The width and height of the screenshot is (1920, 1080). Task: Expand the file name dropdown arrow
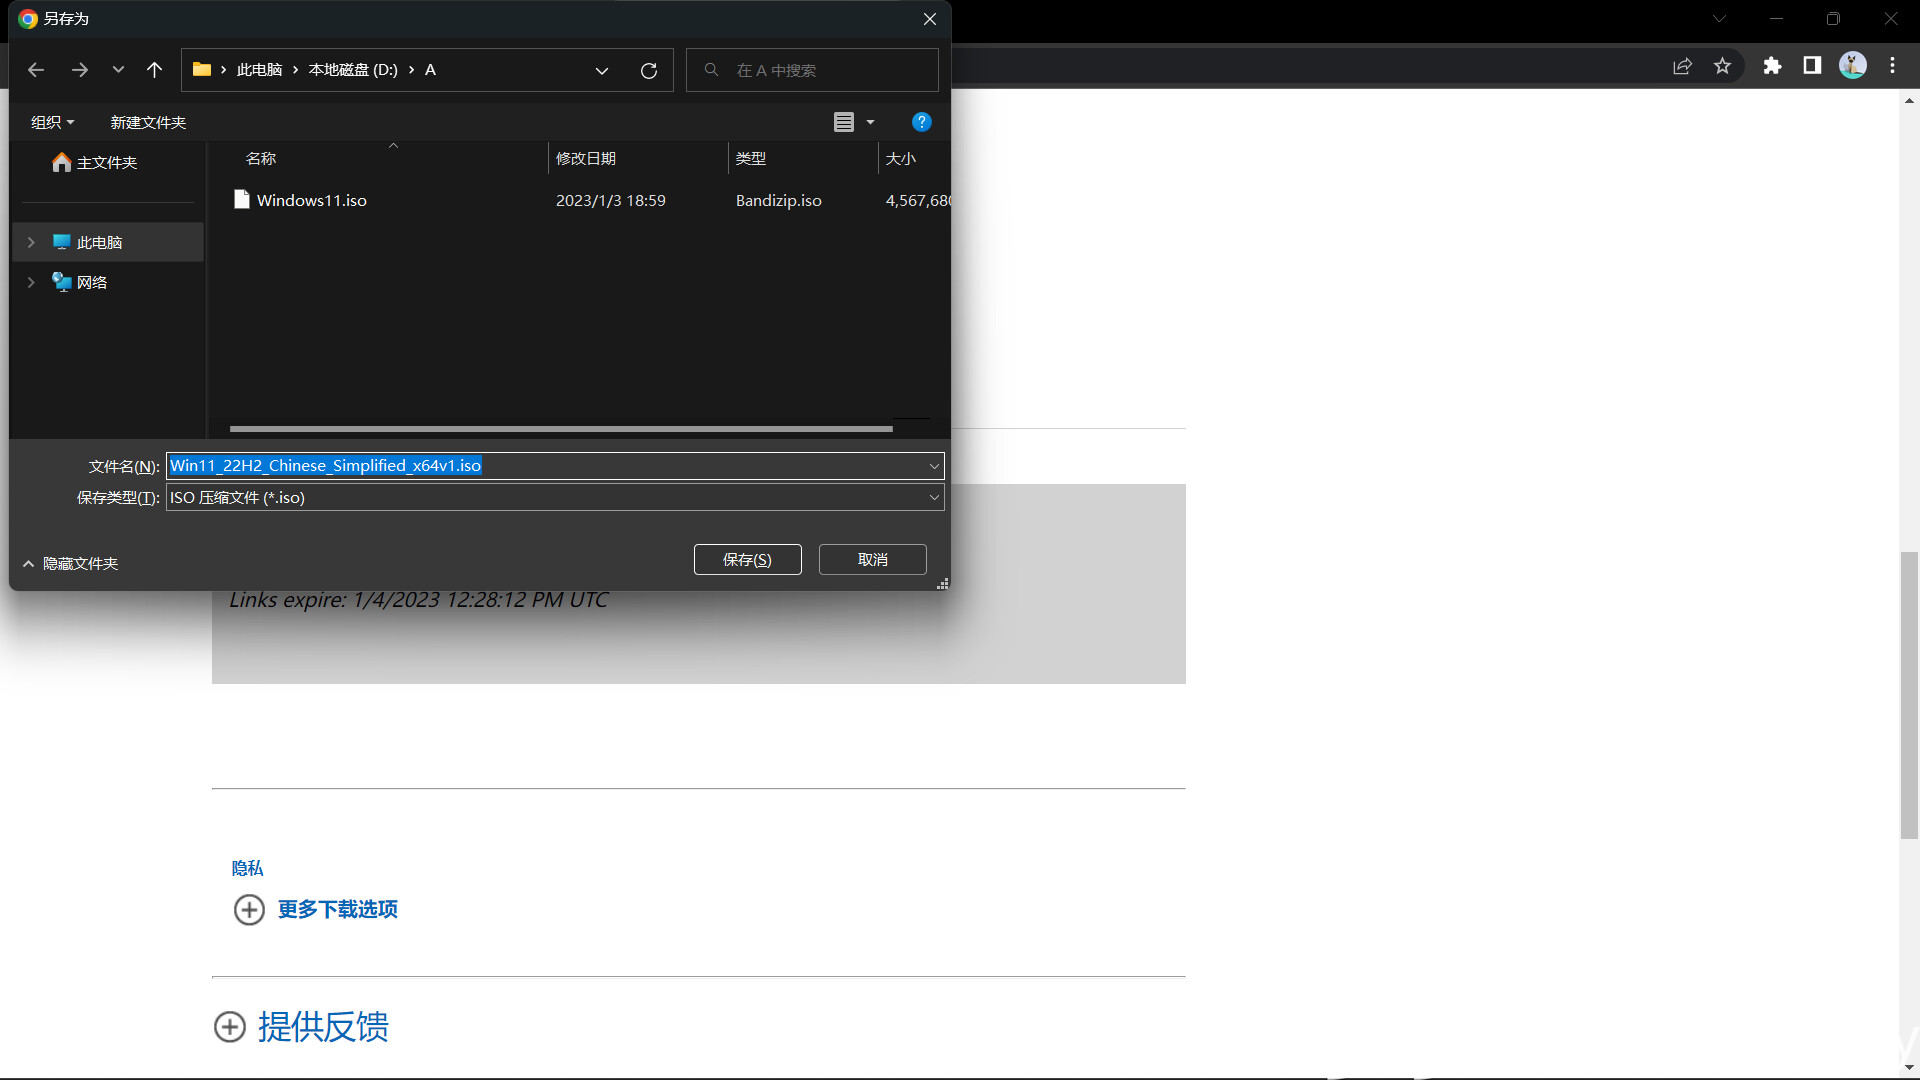click(x=933, y=465)
